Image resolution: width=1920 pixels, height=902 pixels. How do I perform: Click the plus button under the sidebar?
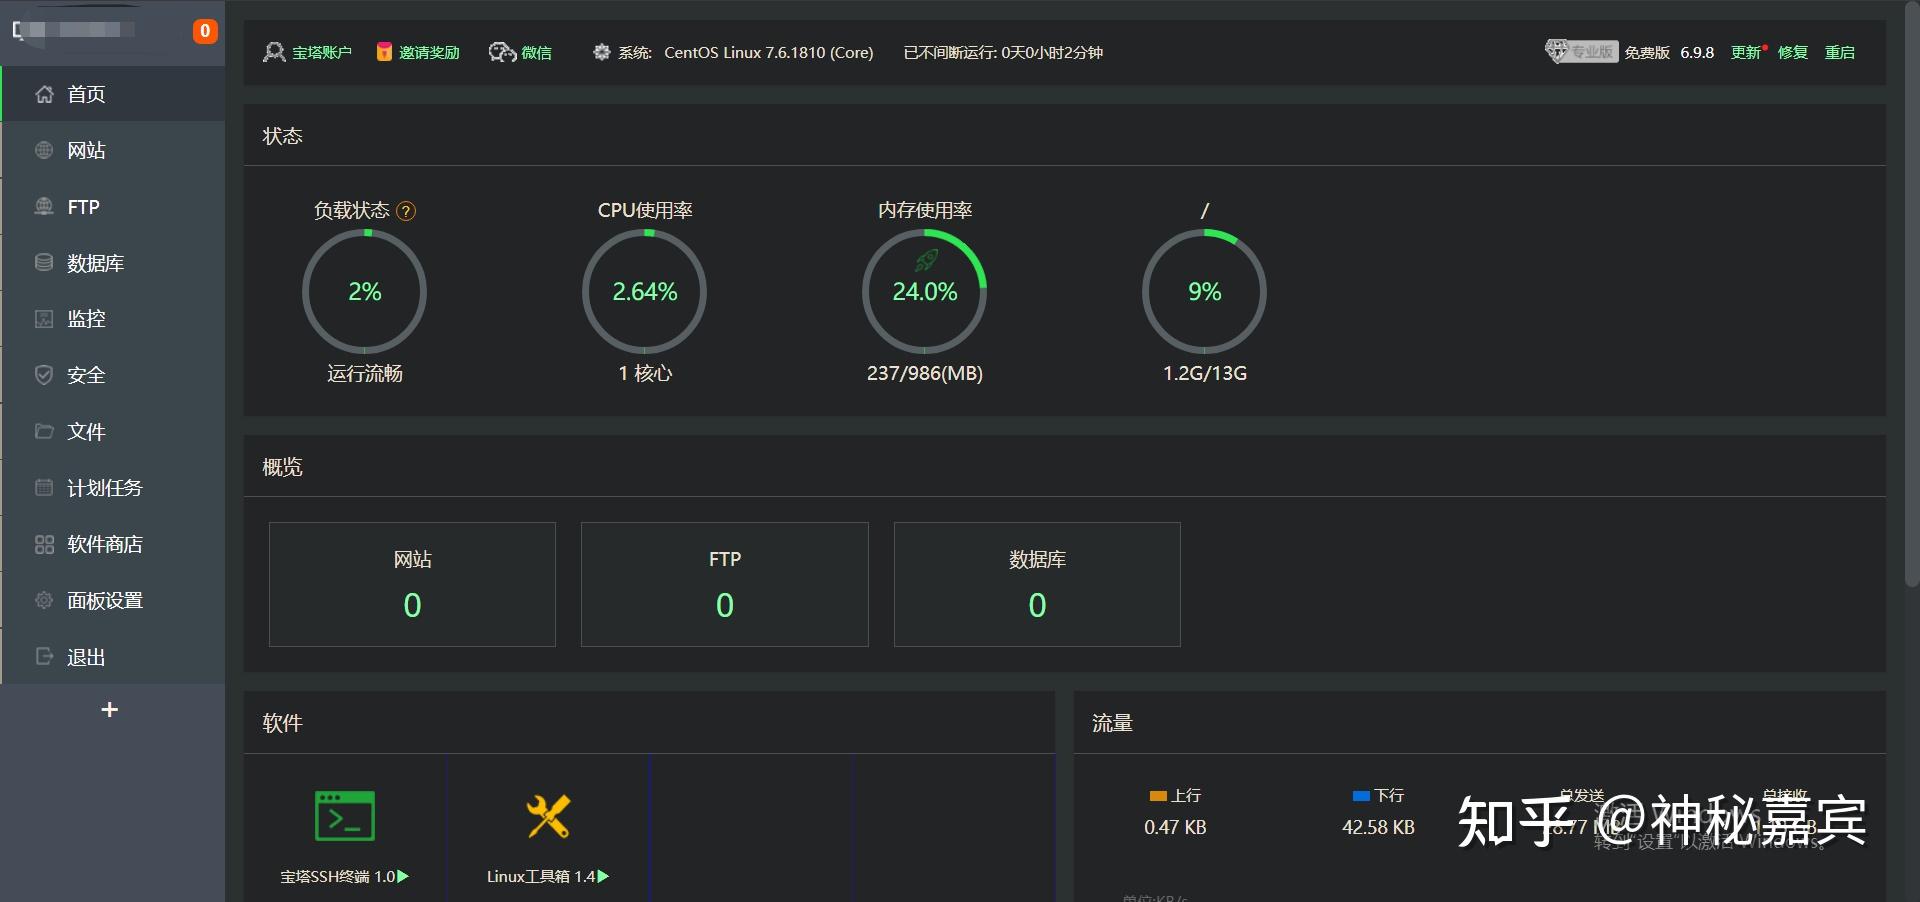[110, 710]
